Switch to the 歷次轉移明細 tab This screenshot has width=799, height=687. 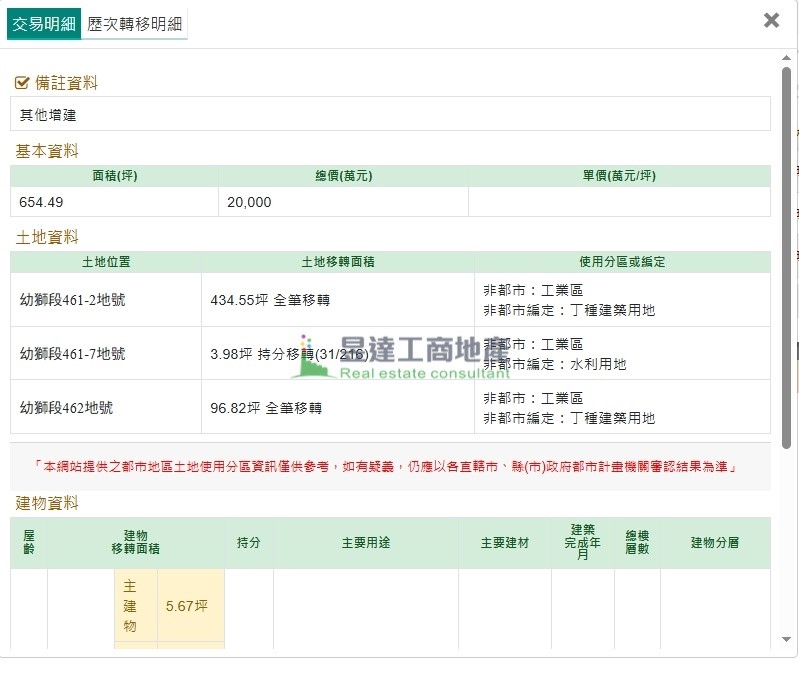(x=135, y=24)
